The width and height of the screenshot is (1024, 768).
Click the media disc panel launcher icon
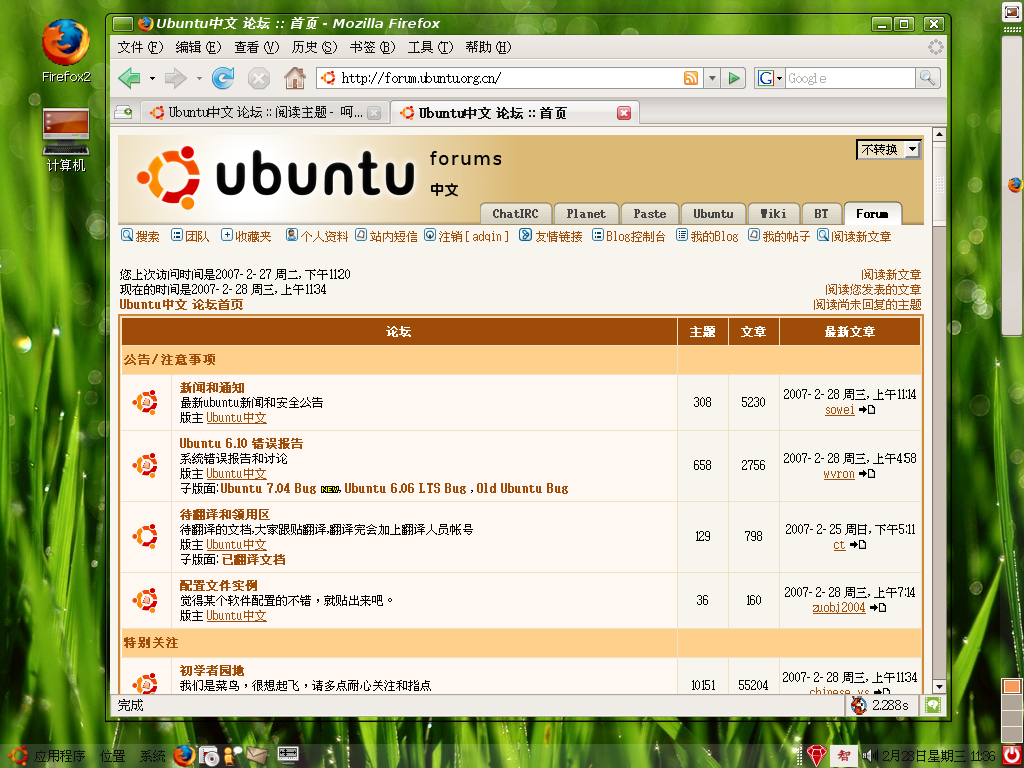pyautogui.click(x=209, y=756)
